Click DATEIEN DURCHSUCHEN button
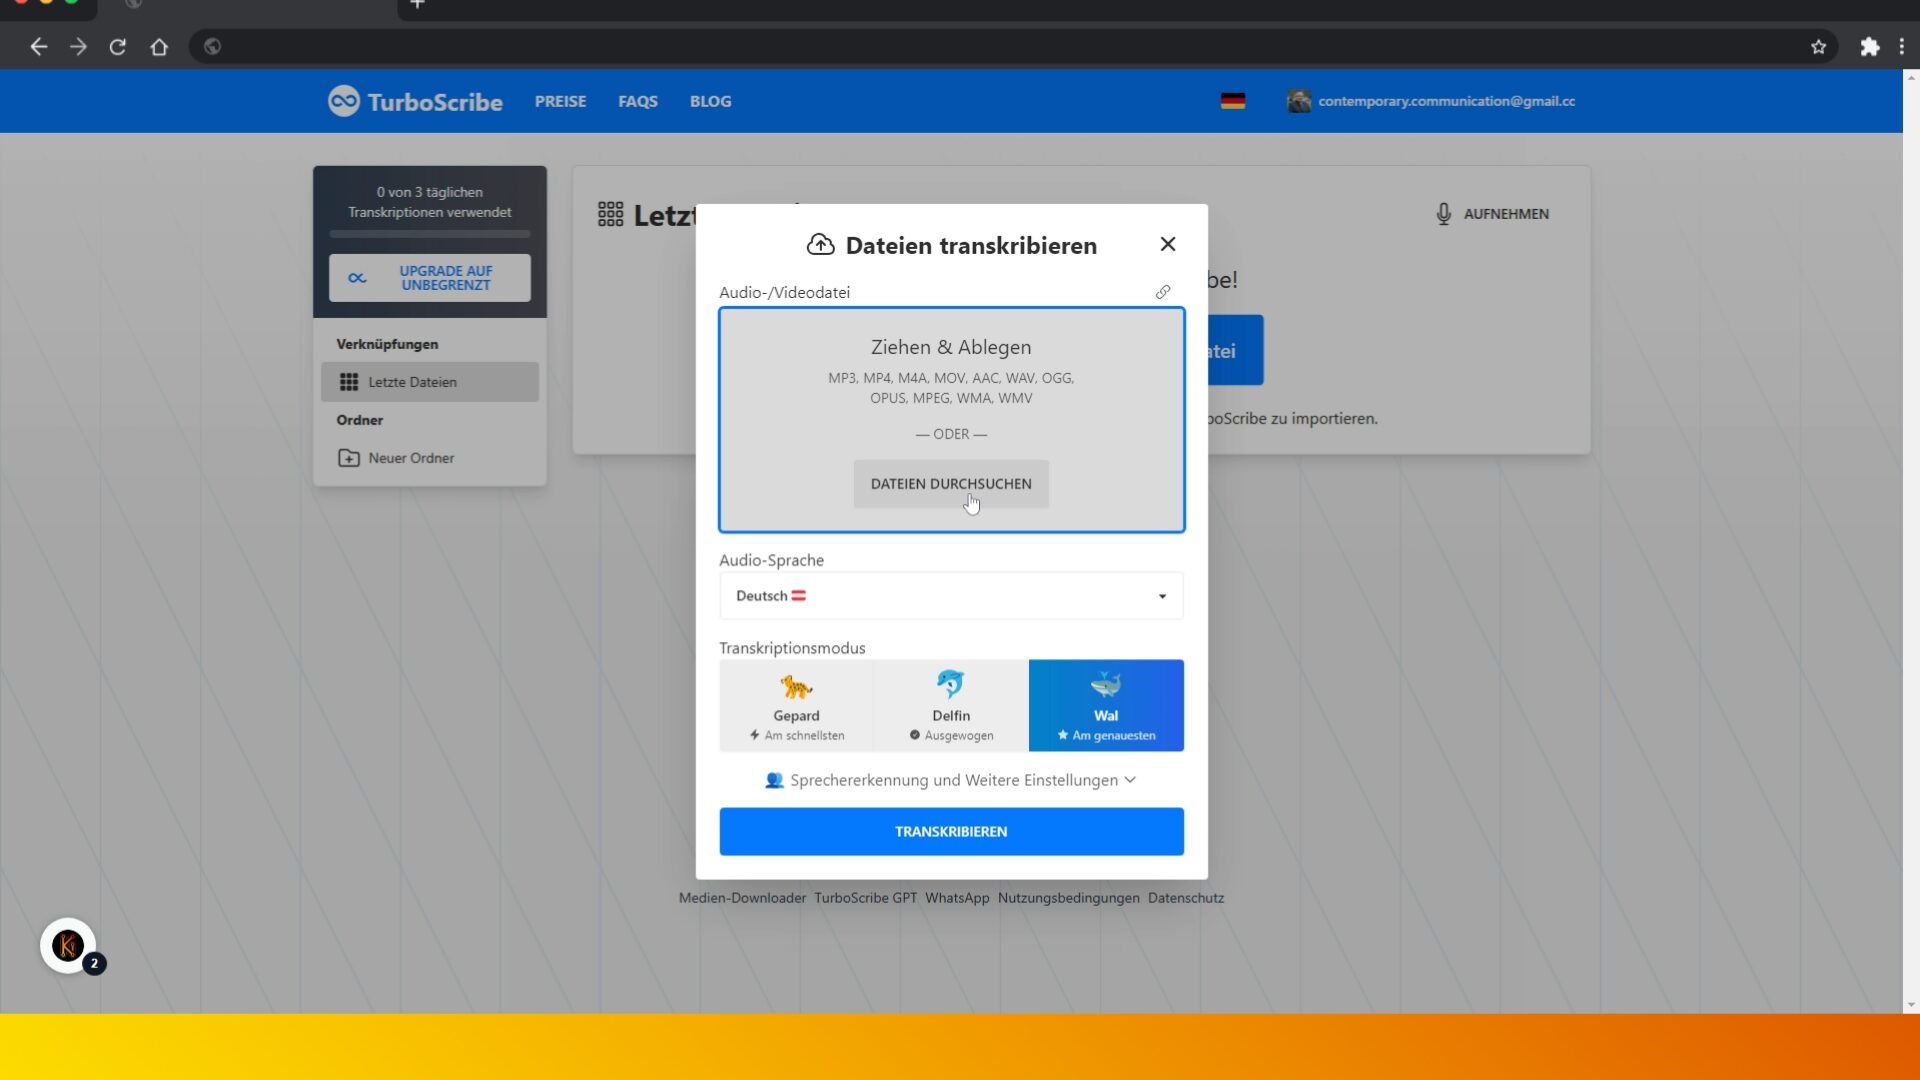 [x=951, y=484]
